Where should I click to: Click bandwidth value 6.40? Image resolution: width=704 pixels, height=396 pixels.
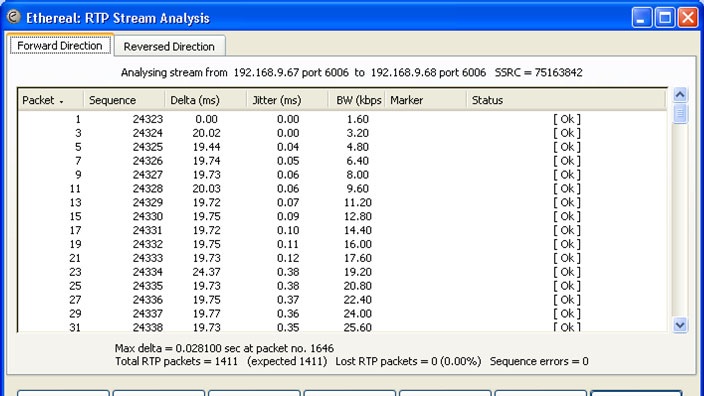358,161
